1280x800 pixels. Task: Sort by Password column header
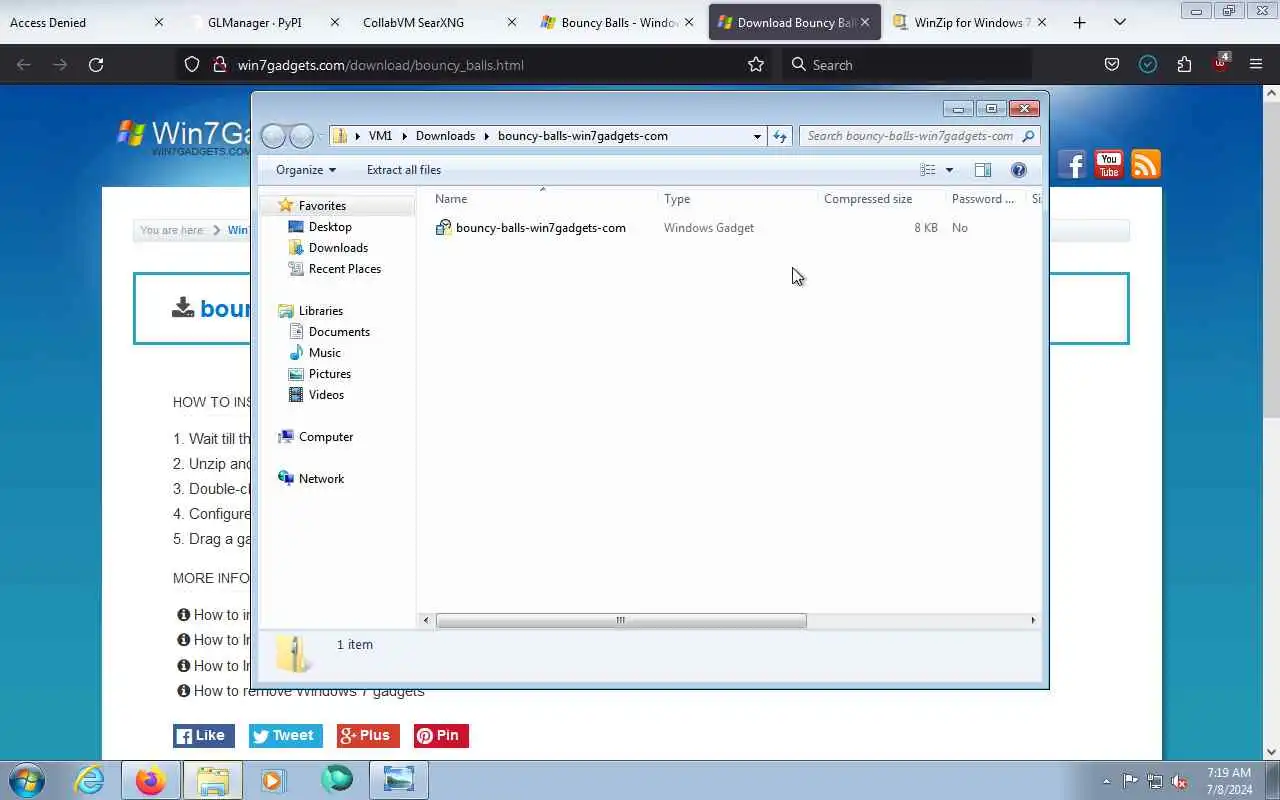click(985, 199)
